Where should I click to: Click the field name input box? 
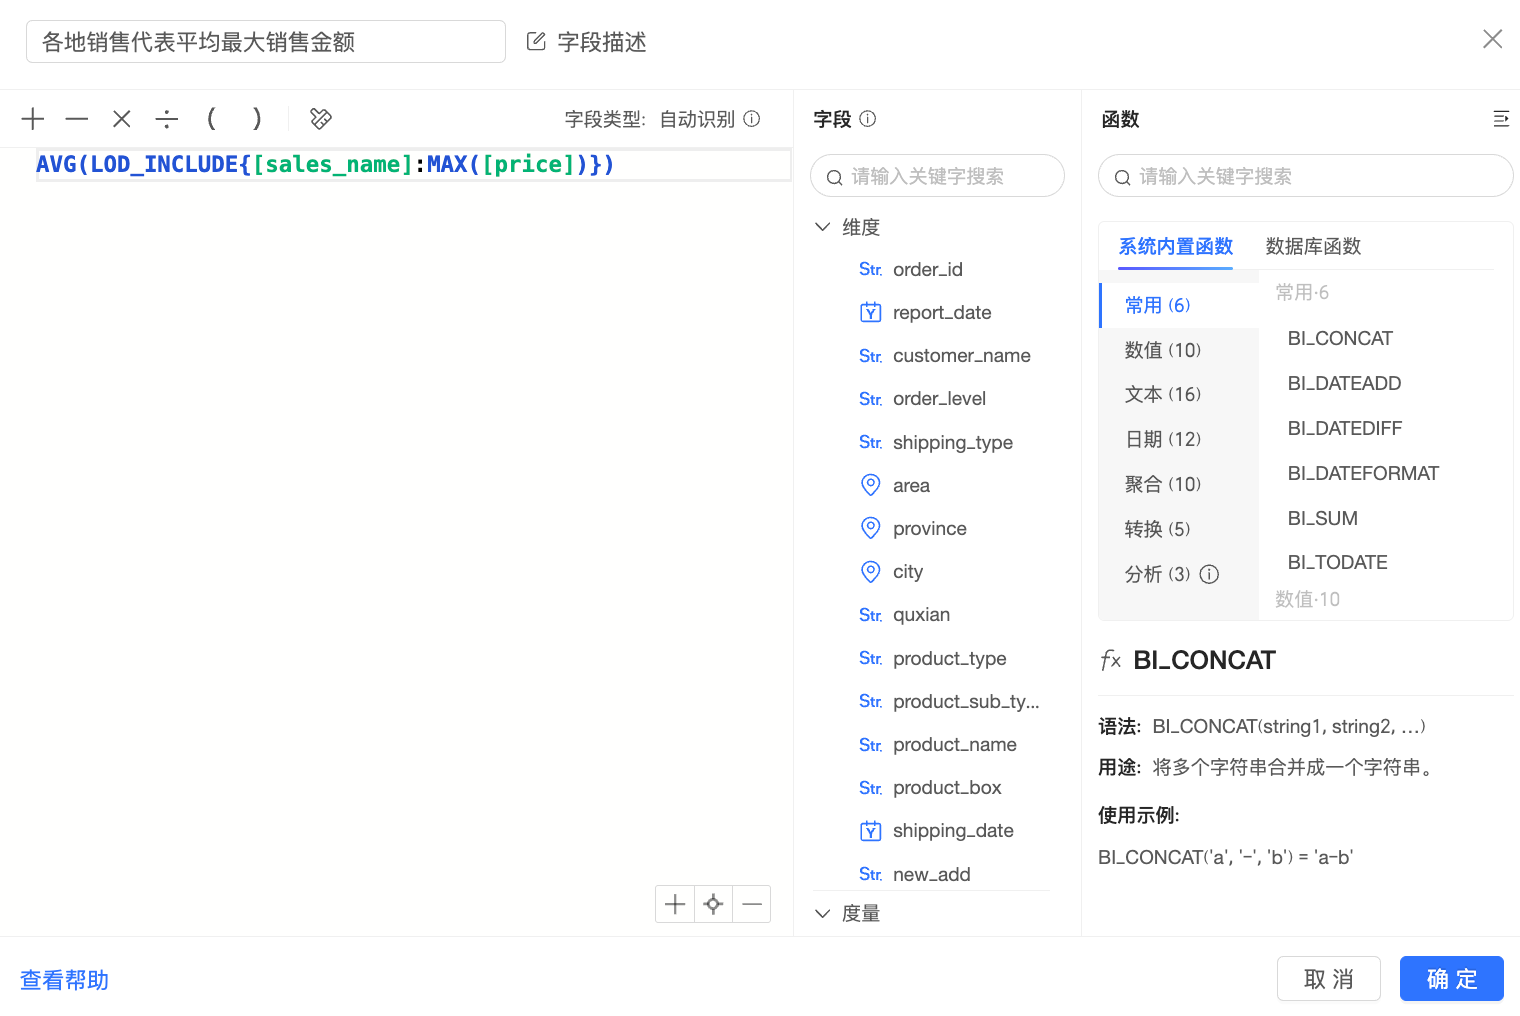pyautogui.click(x=266, y=42)
